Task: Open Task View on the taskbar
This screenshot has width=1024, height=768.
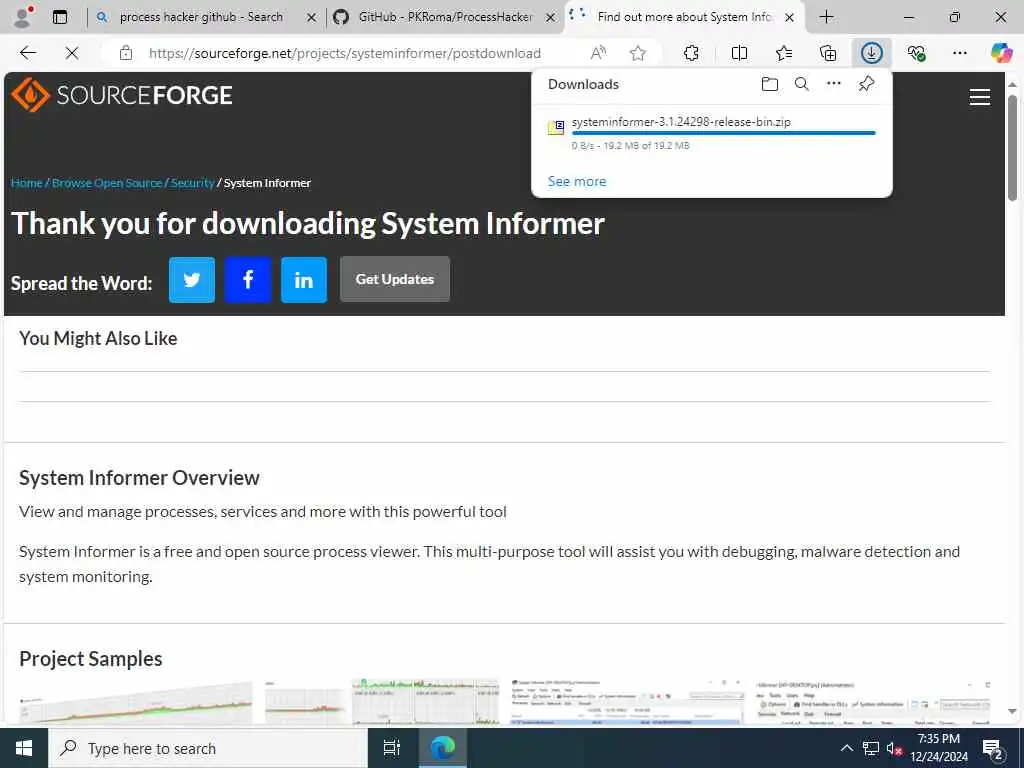Action: point(391,748)
